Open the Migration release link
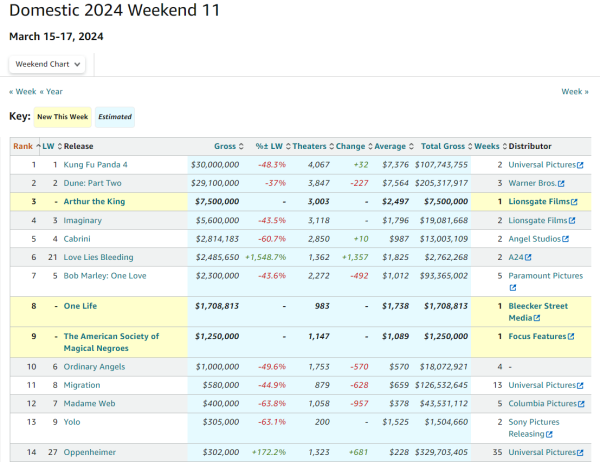 pos(82,385)
